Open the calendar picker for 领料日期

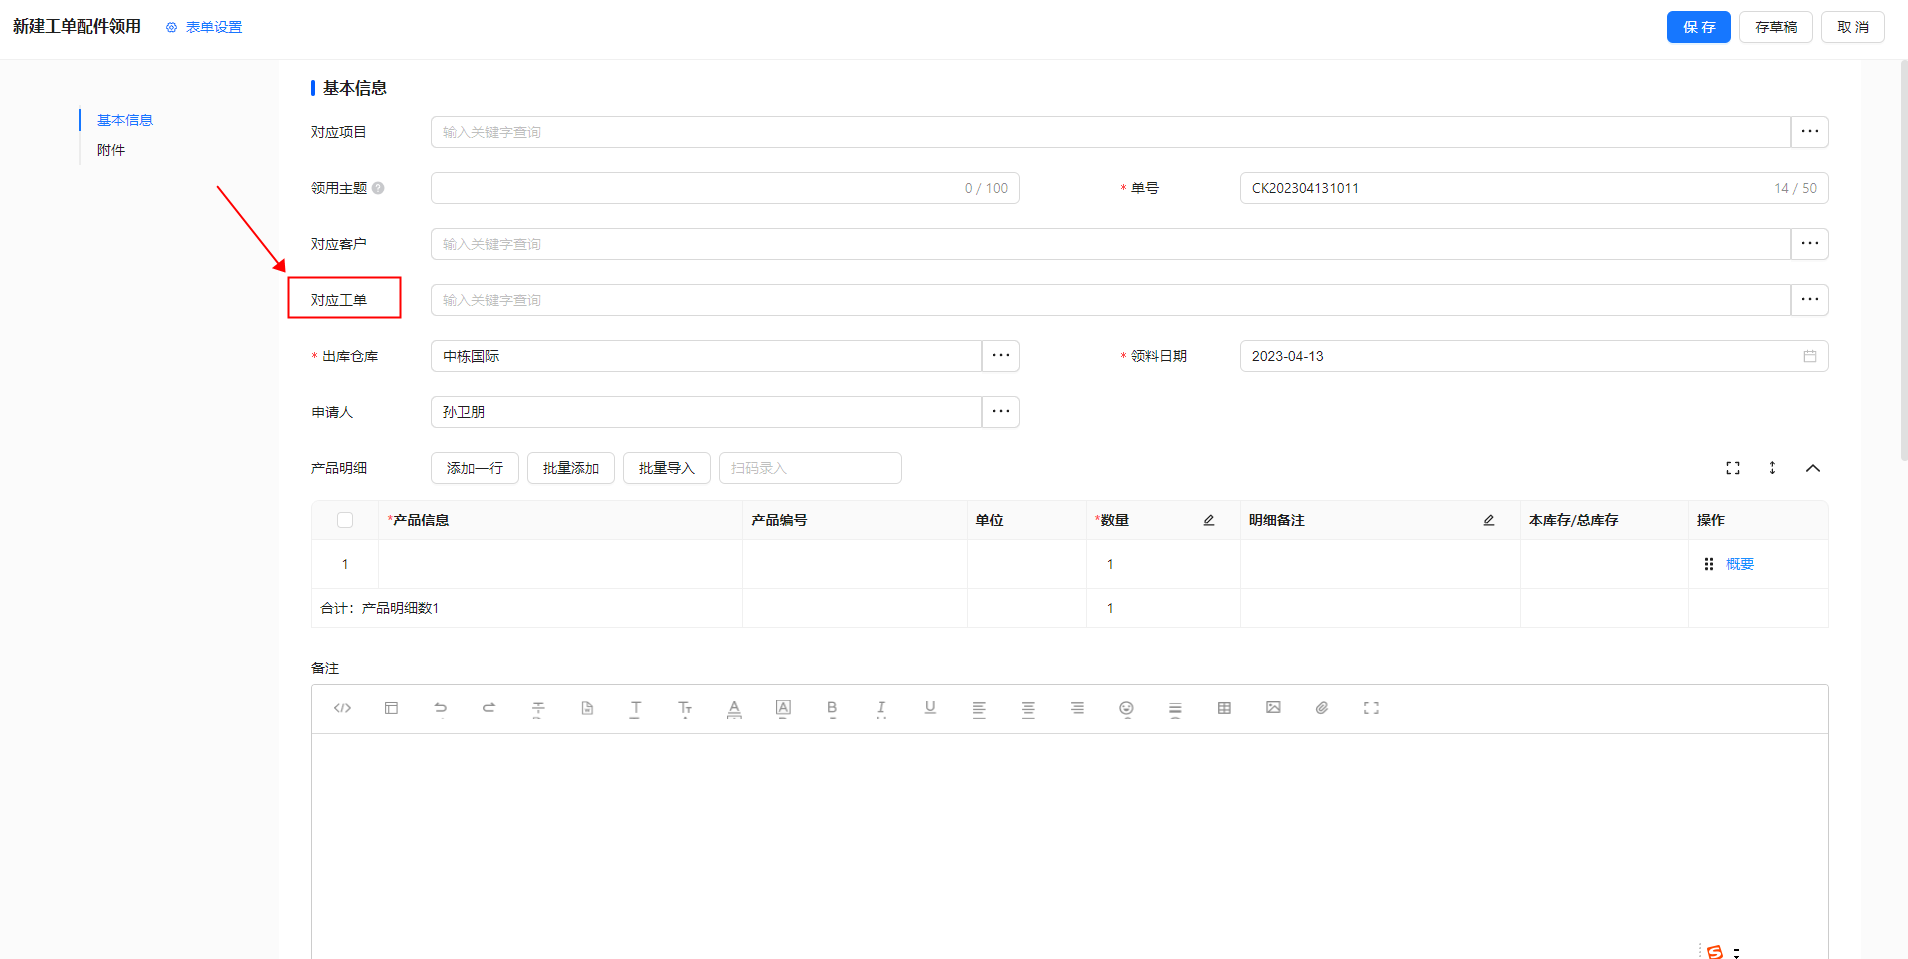(x=1810, y=356)
